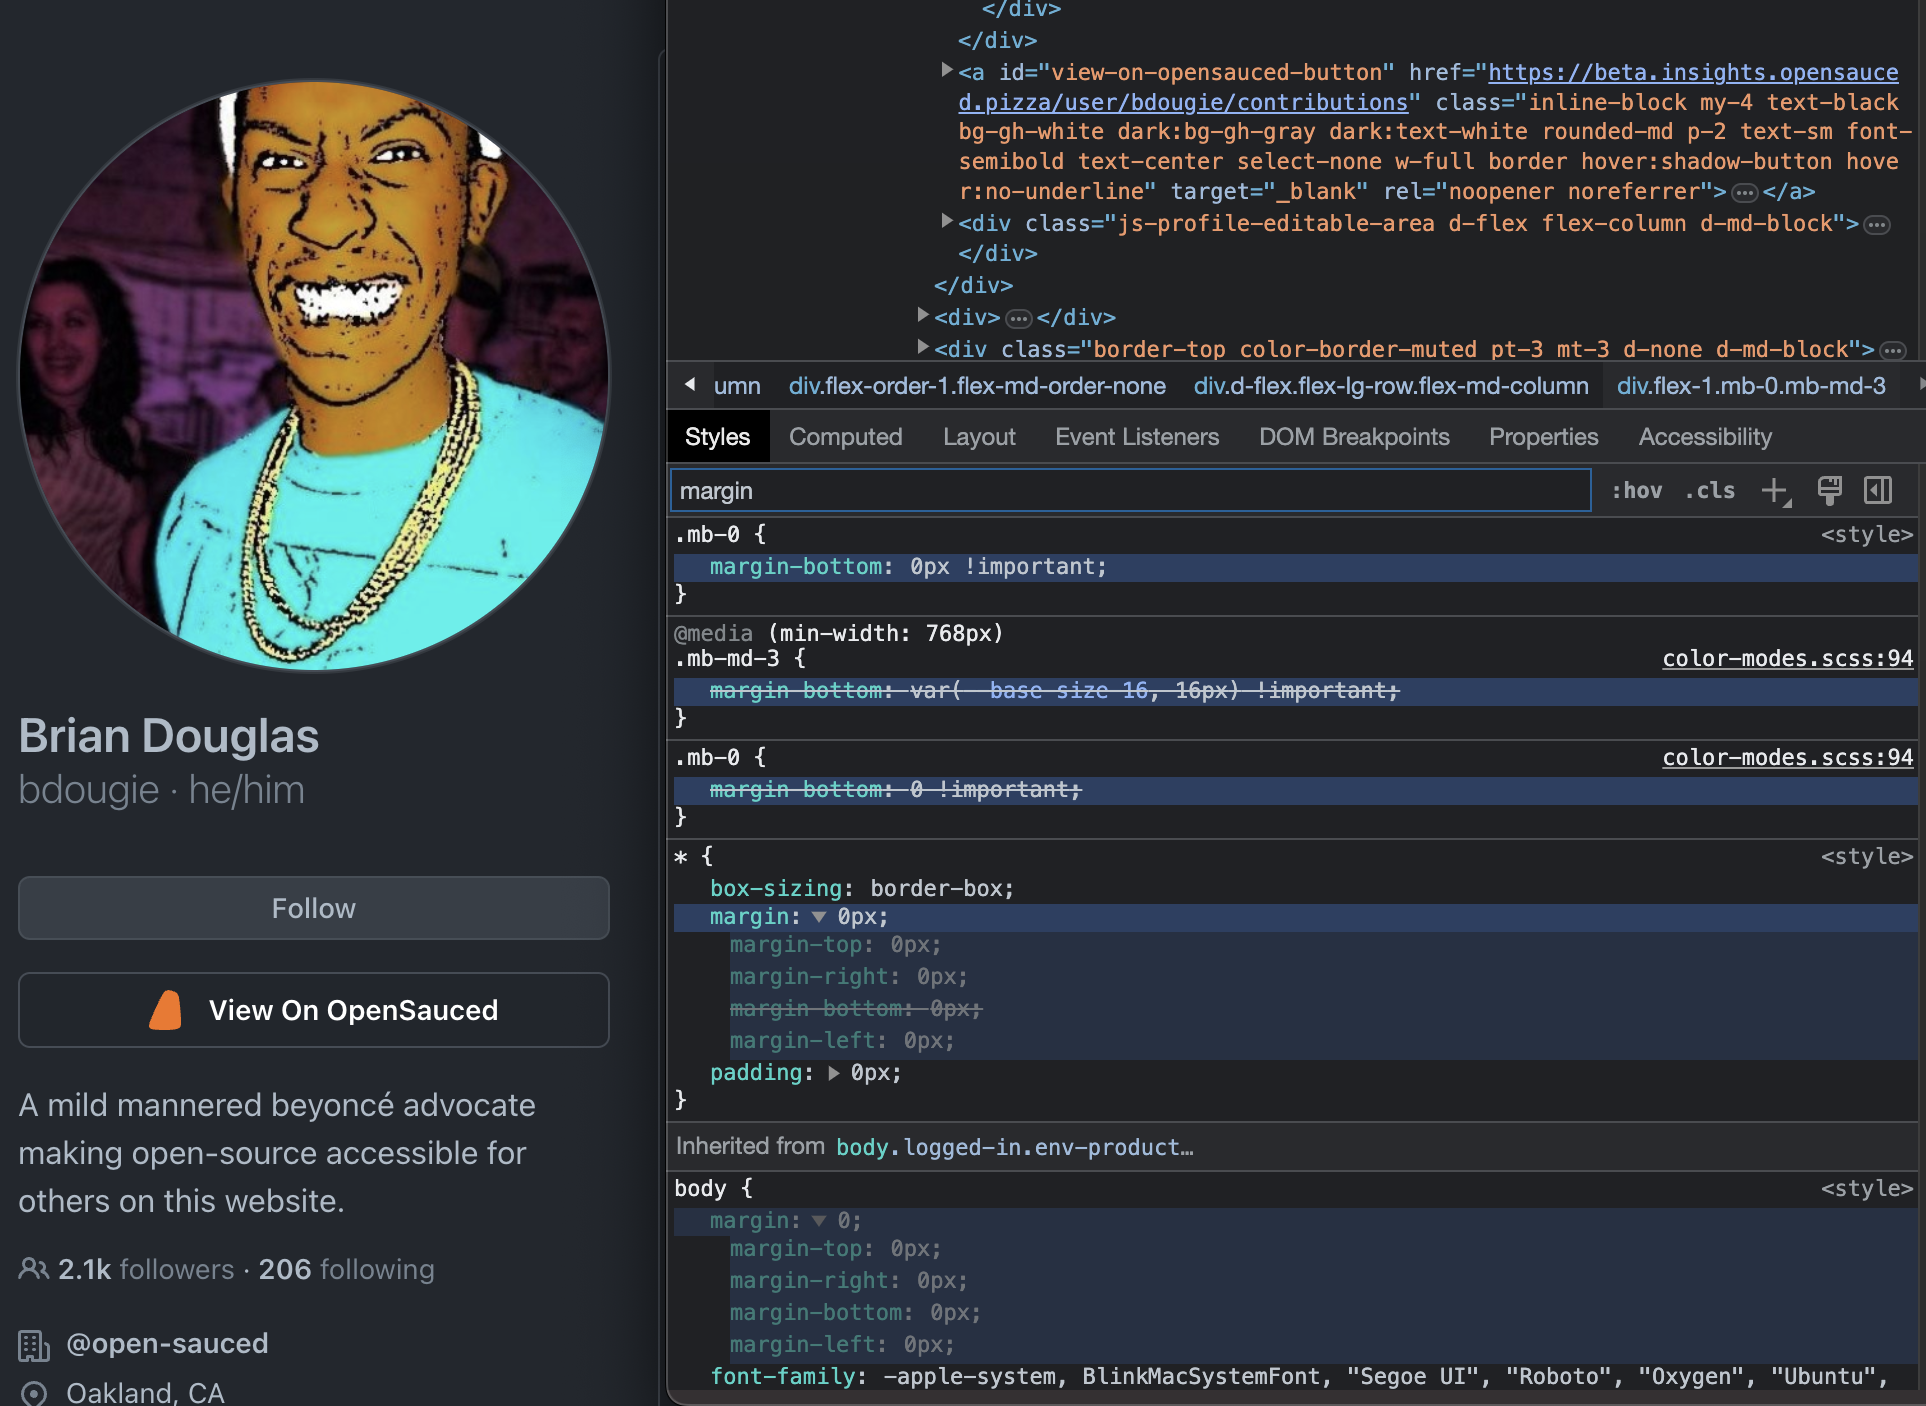Viewport: 1926px width, 1406px height.
Task: Expand the border-top color-border-muted div node
Action: click(923, 348)
